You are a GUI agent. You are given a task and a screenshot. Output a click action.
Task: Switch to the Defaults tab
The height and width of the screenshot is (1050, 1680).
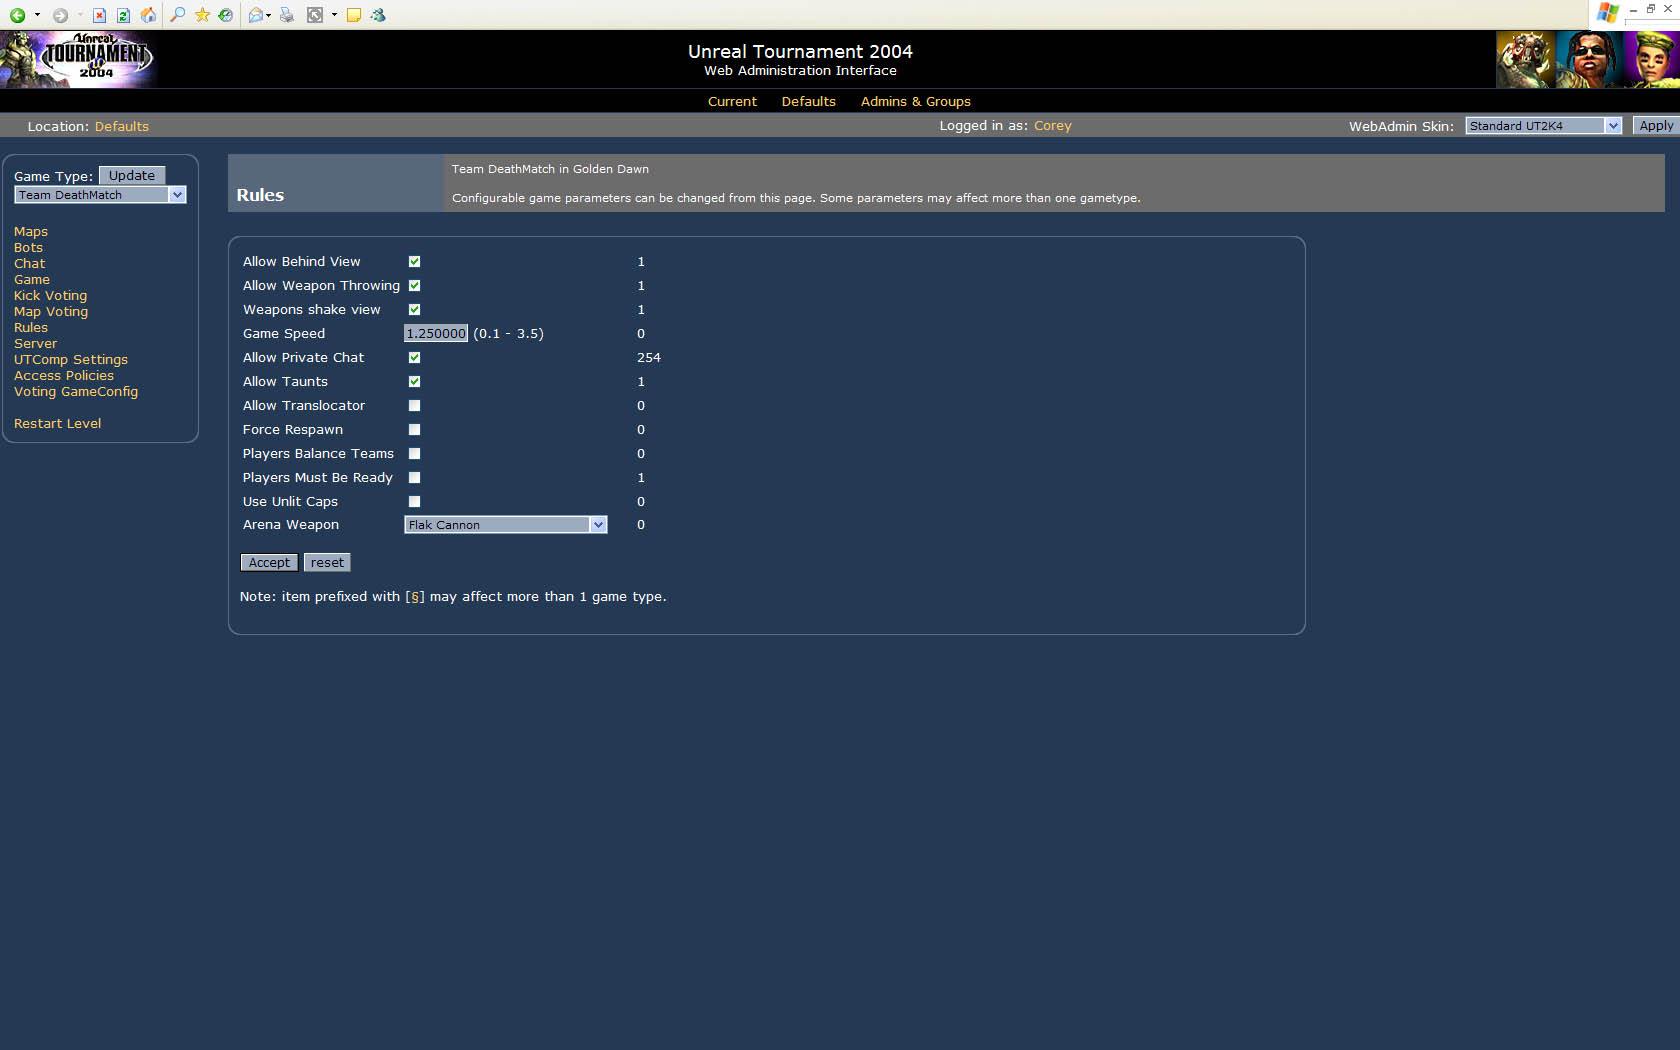point(808,102)
